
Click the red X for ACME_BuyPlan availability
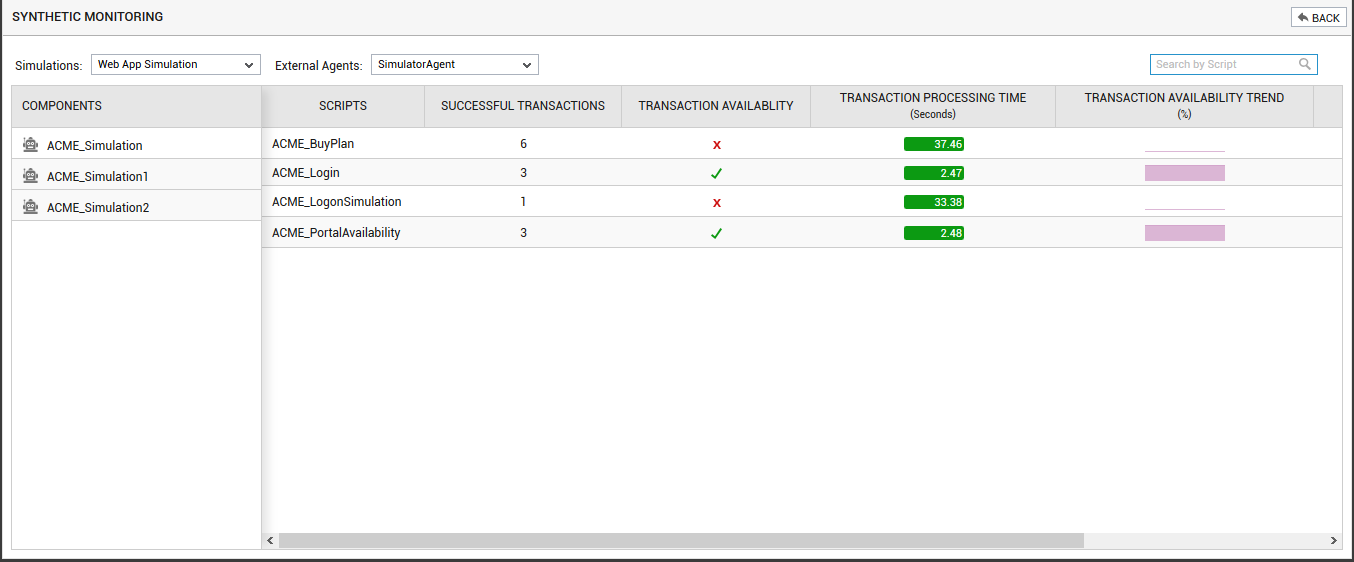click(717, 145)
